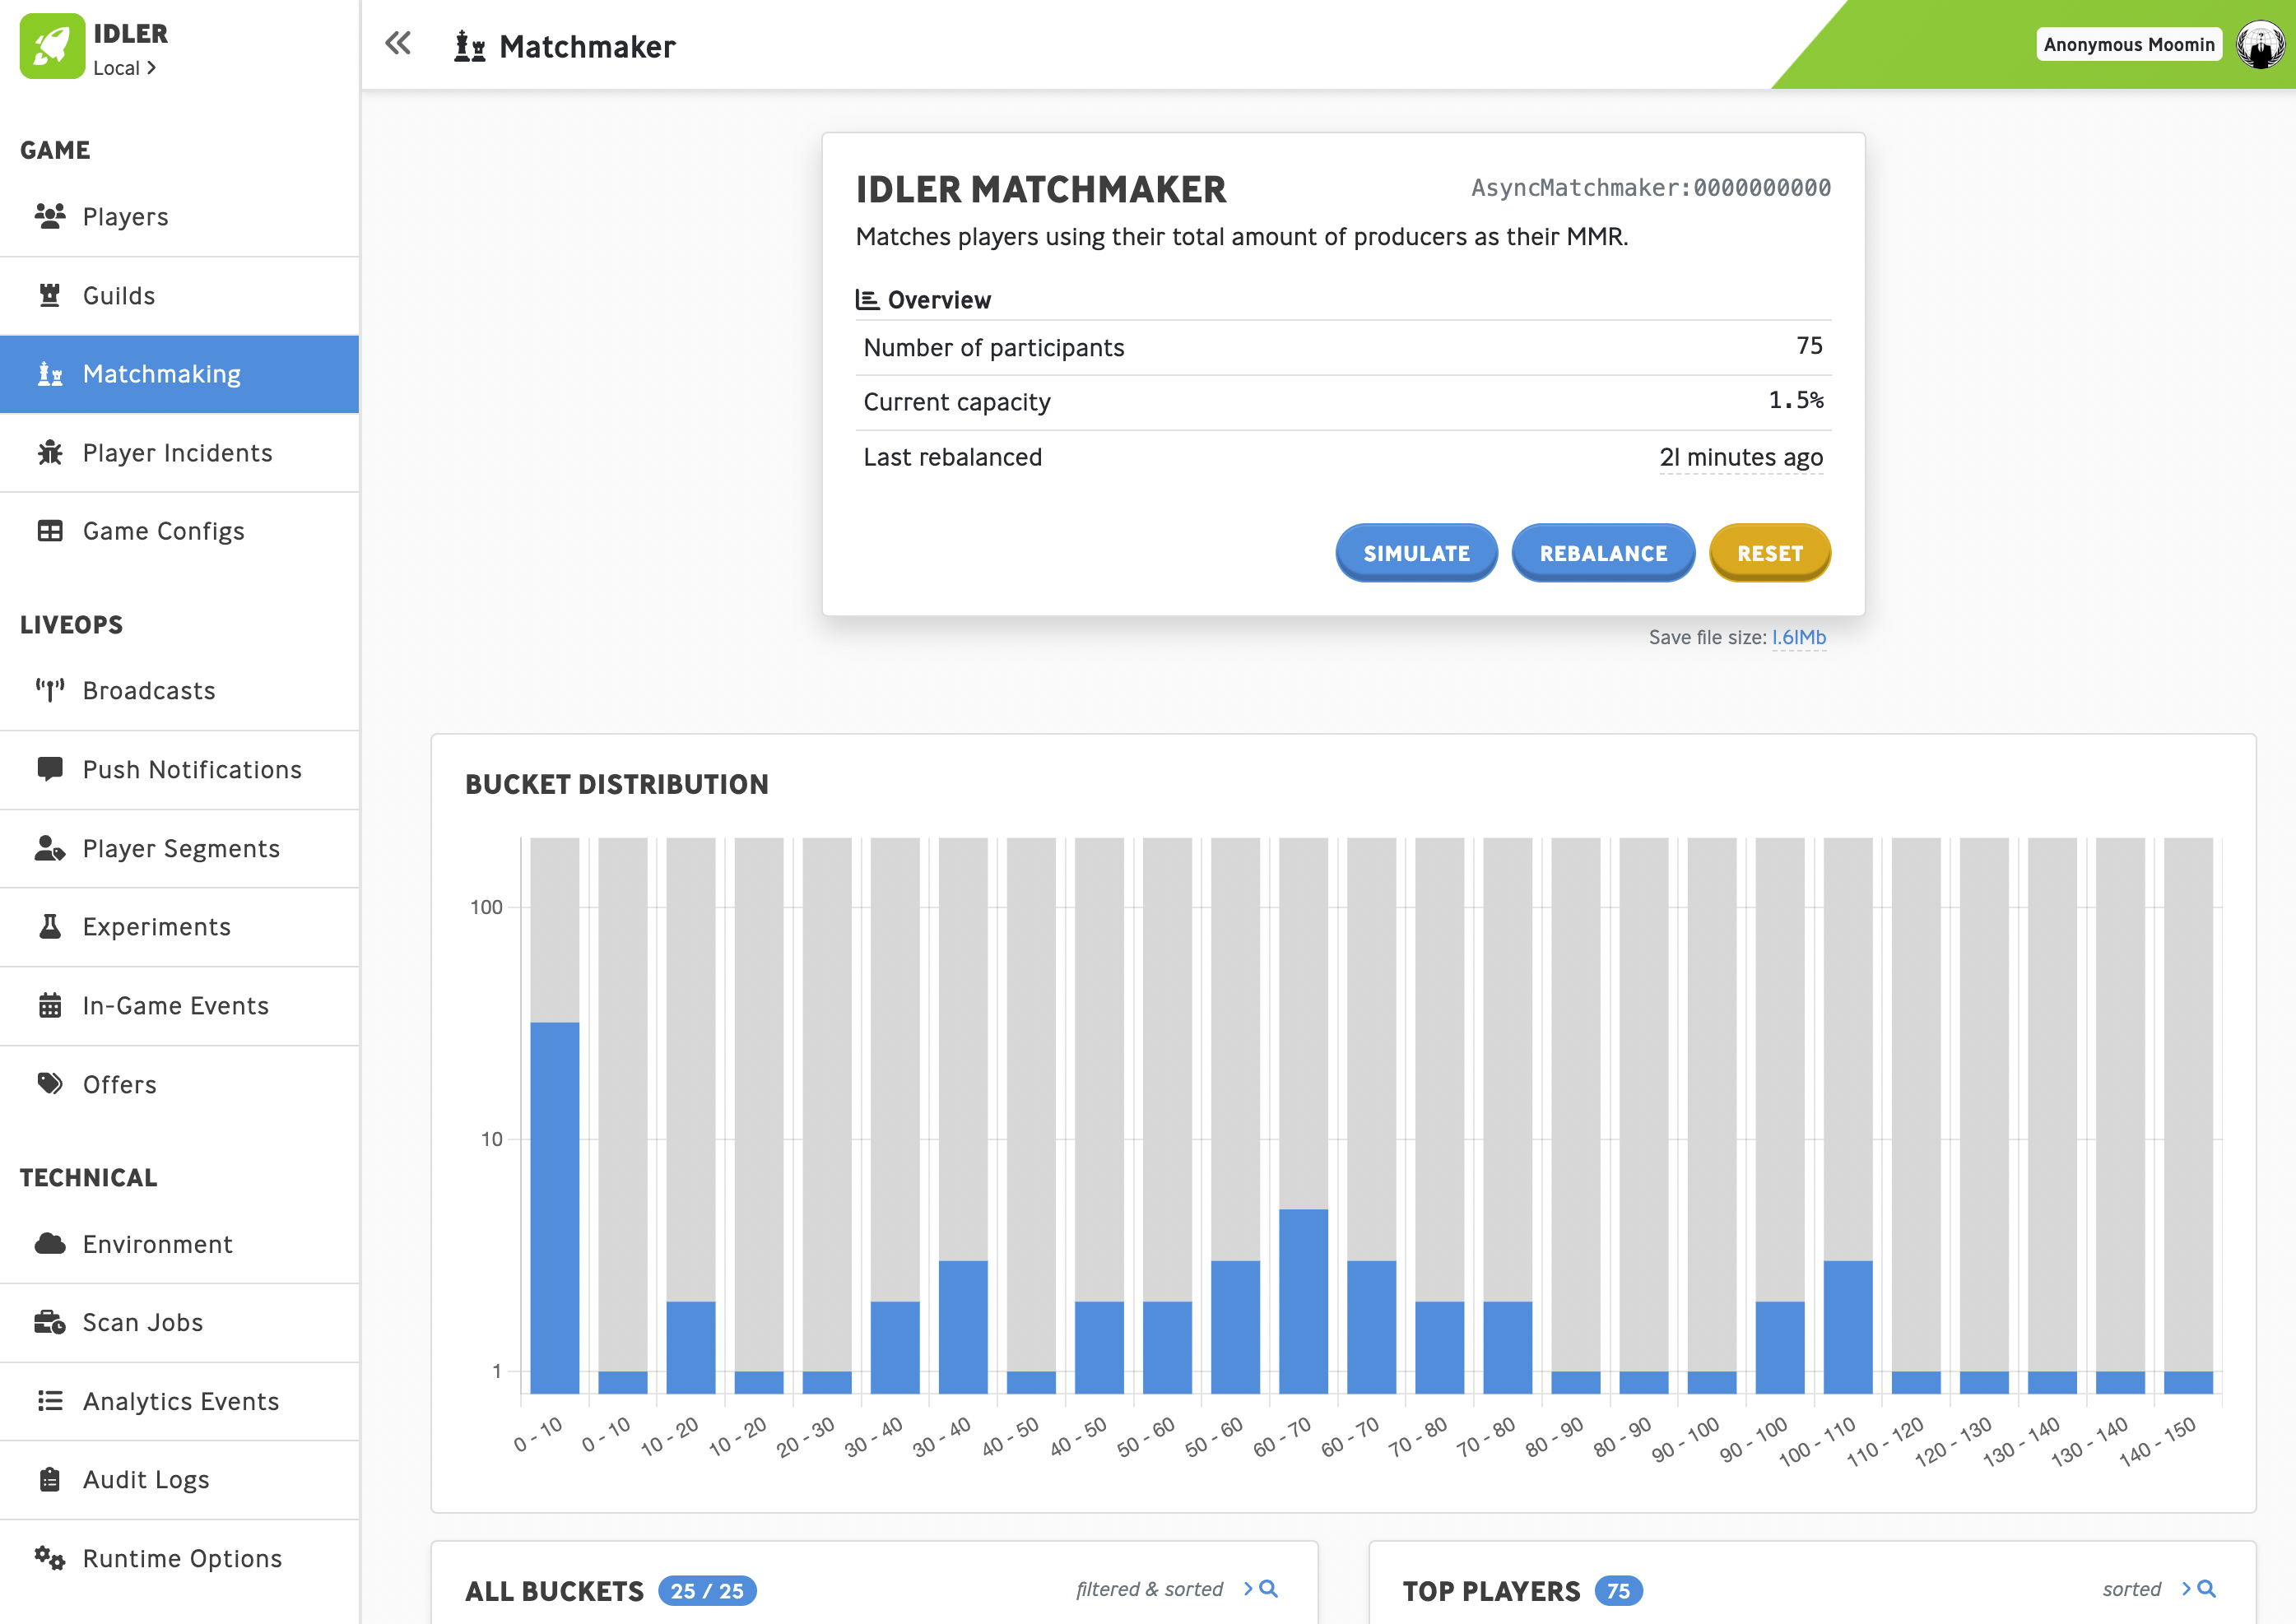This screenshot has width=2296, height=1624.
Task: Click the REBALANCE action button
Action: pyautogui.click(x=1601, y=554)
